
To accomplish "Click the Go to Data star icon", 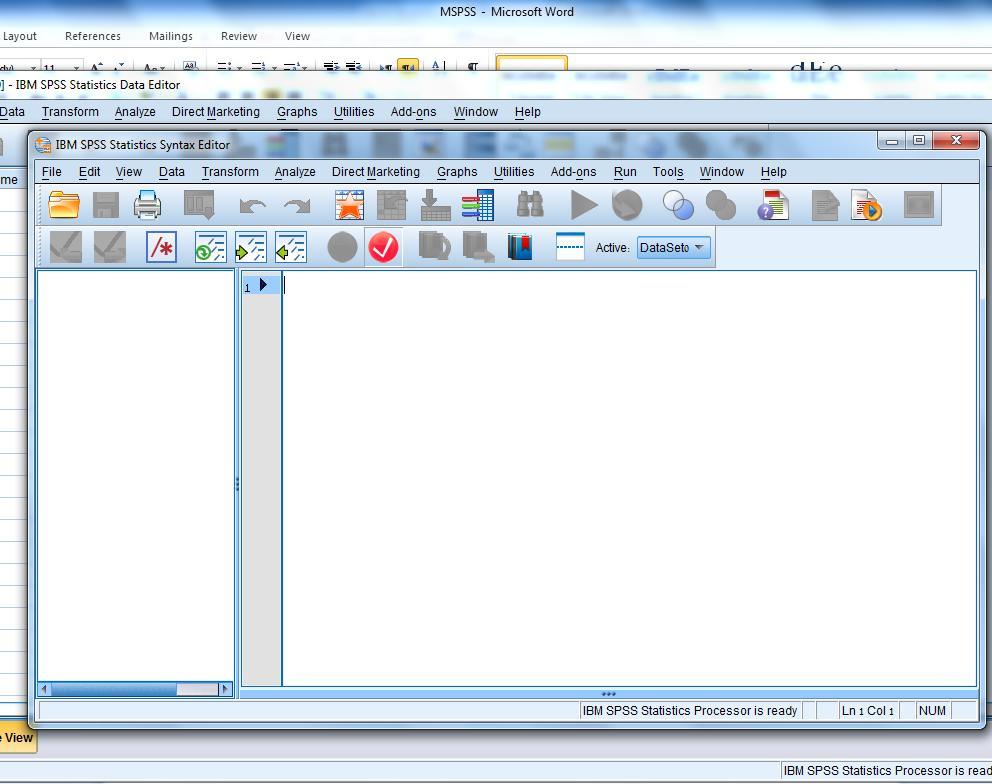I will pyautogui.click(x=349, y=205).
